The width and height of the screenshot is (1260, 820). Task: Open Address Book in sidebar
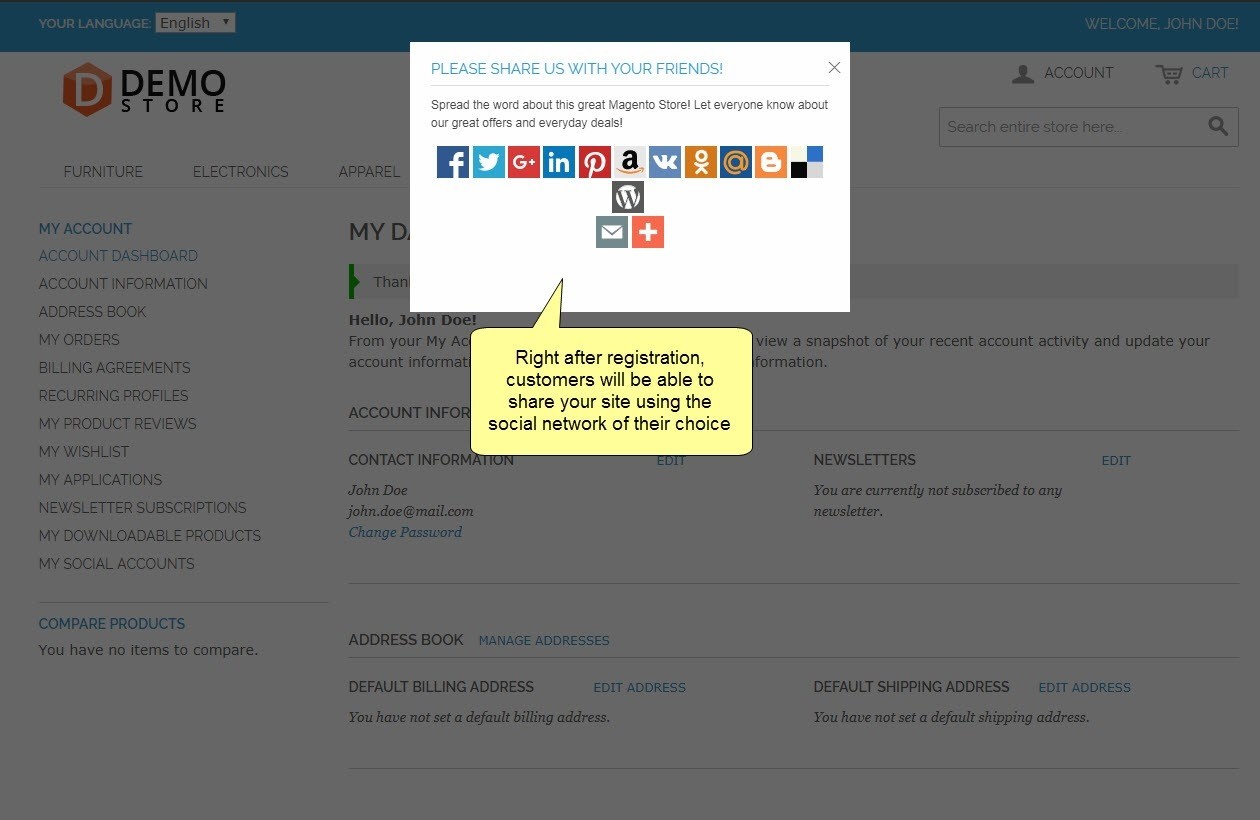pyautogui.click(x=92, y=312)
